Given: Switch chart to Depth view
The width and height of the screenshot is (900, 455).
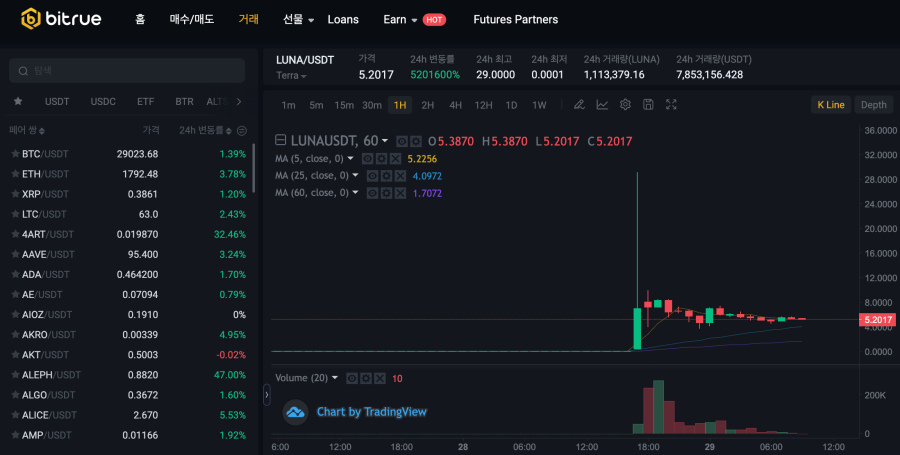Looking at the screenshot, I should pyautogui.click(x=874, y=105).
